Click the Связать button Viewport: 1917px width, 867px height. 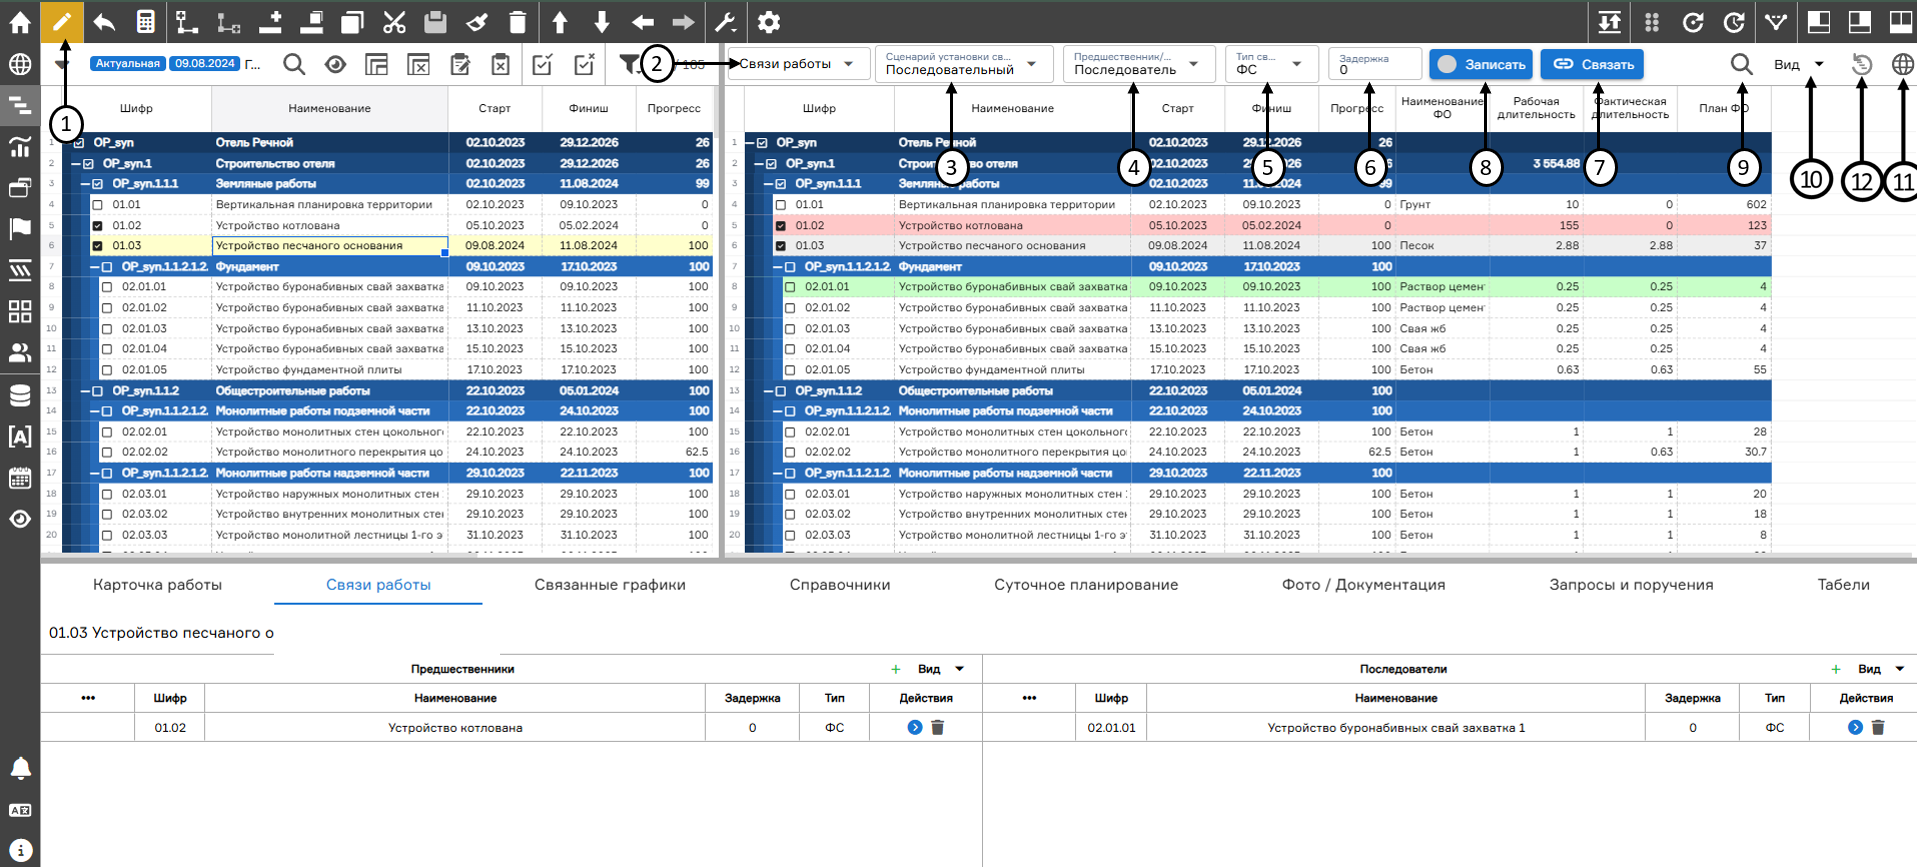point(1592,64)
